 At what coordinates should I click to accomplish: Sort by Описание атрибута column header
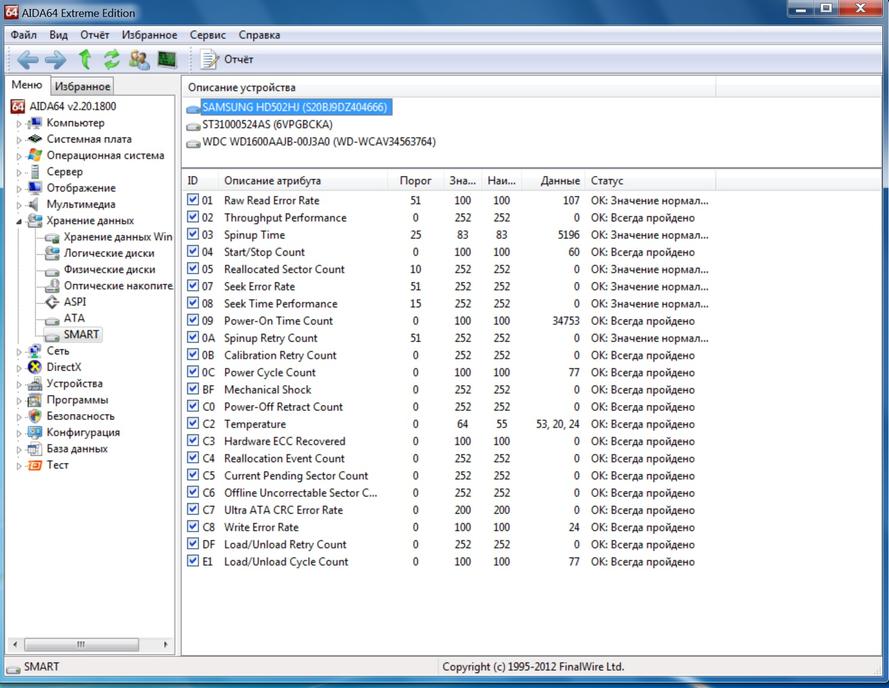(x=303, y=180)
